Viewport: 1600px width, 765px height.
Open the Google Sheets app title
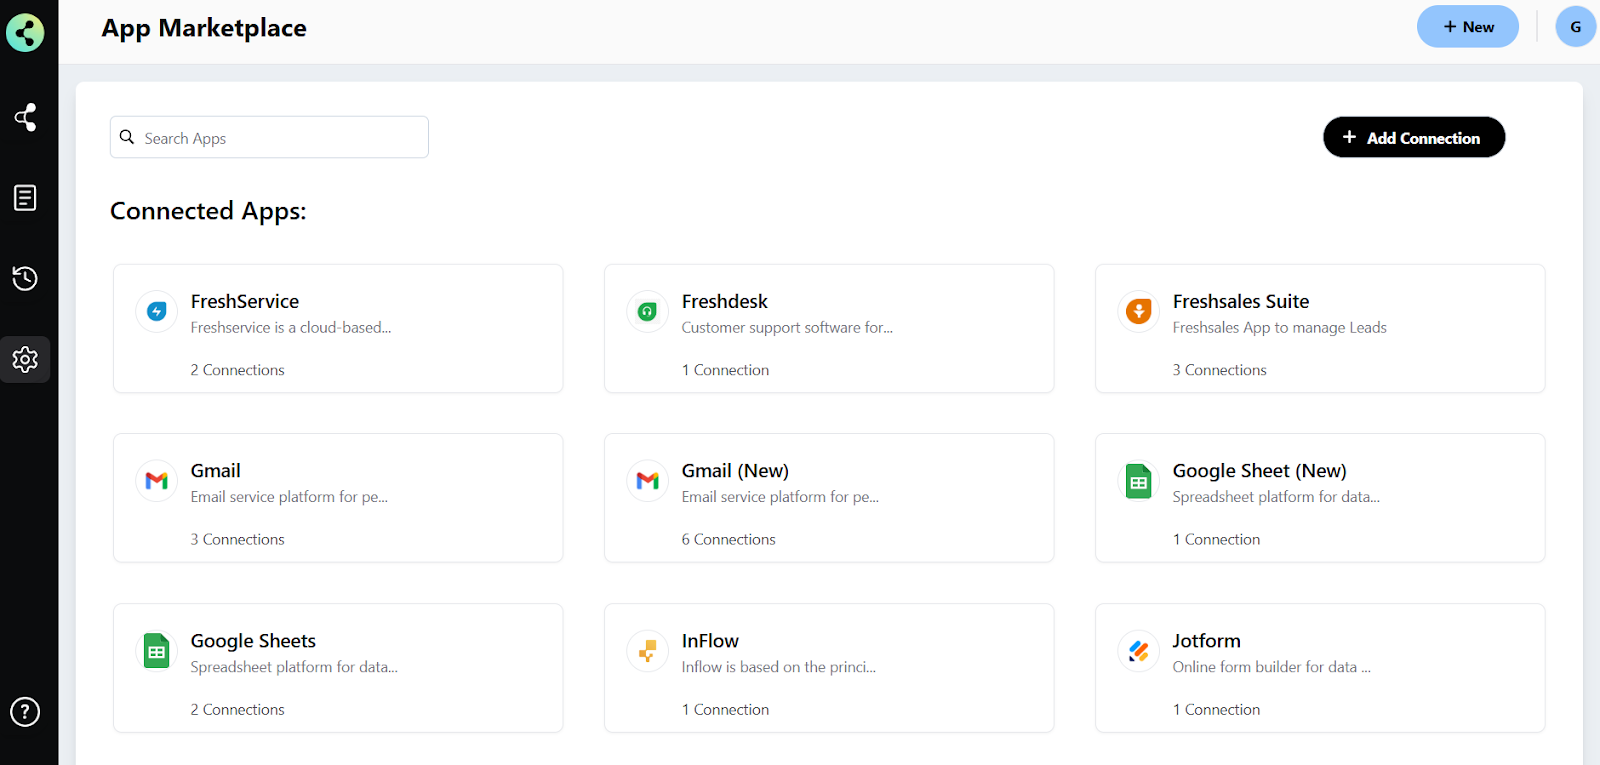point(253,640)
